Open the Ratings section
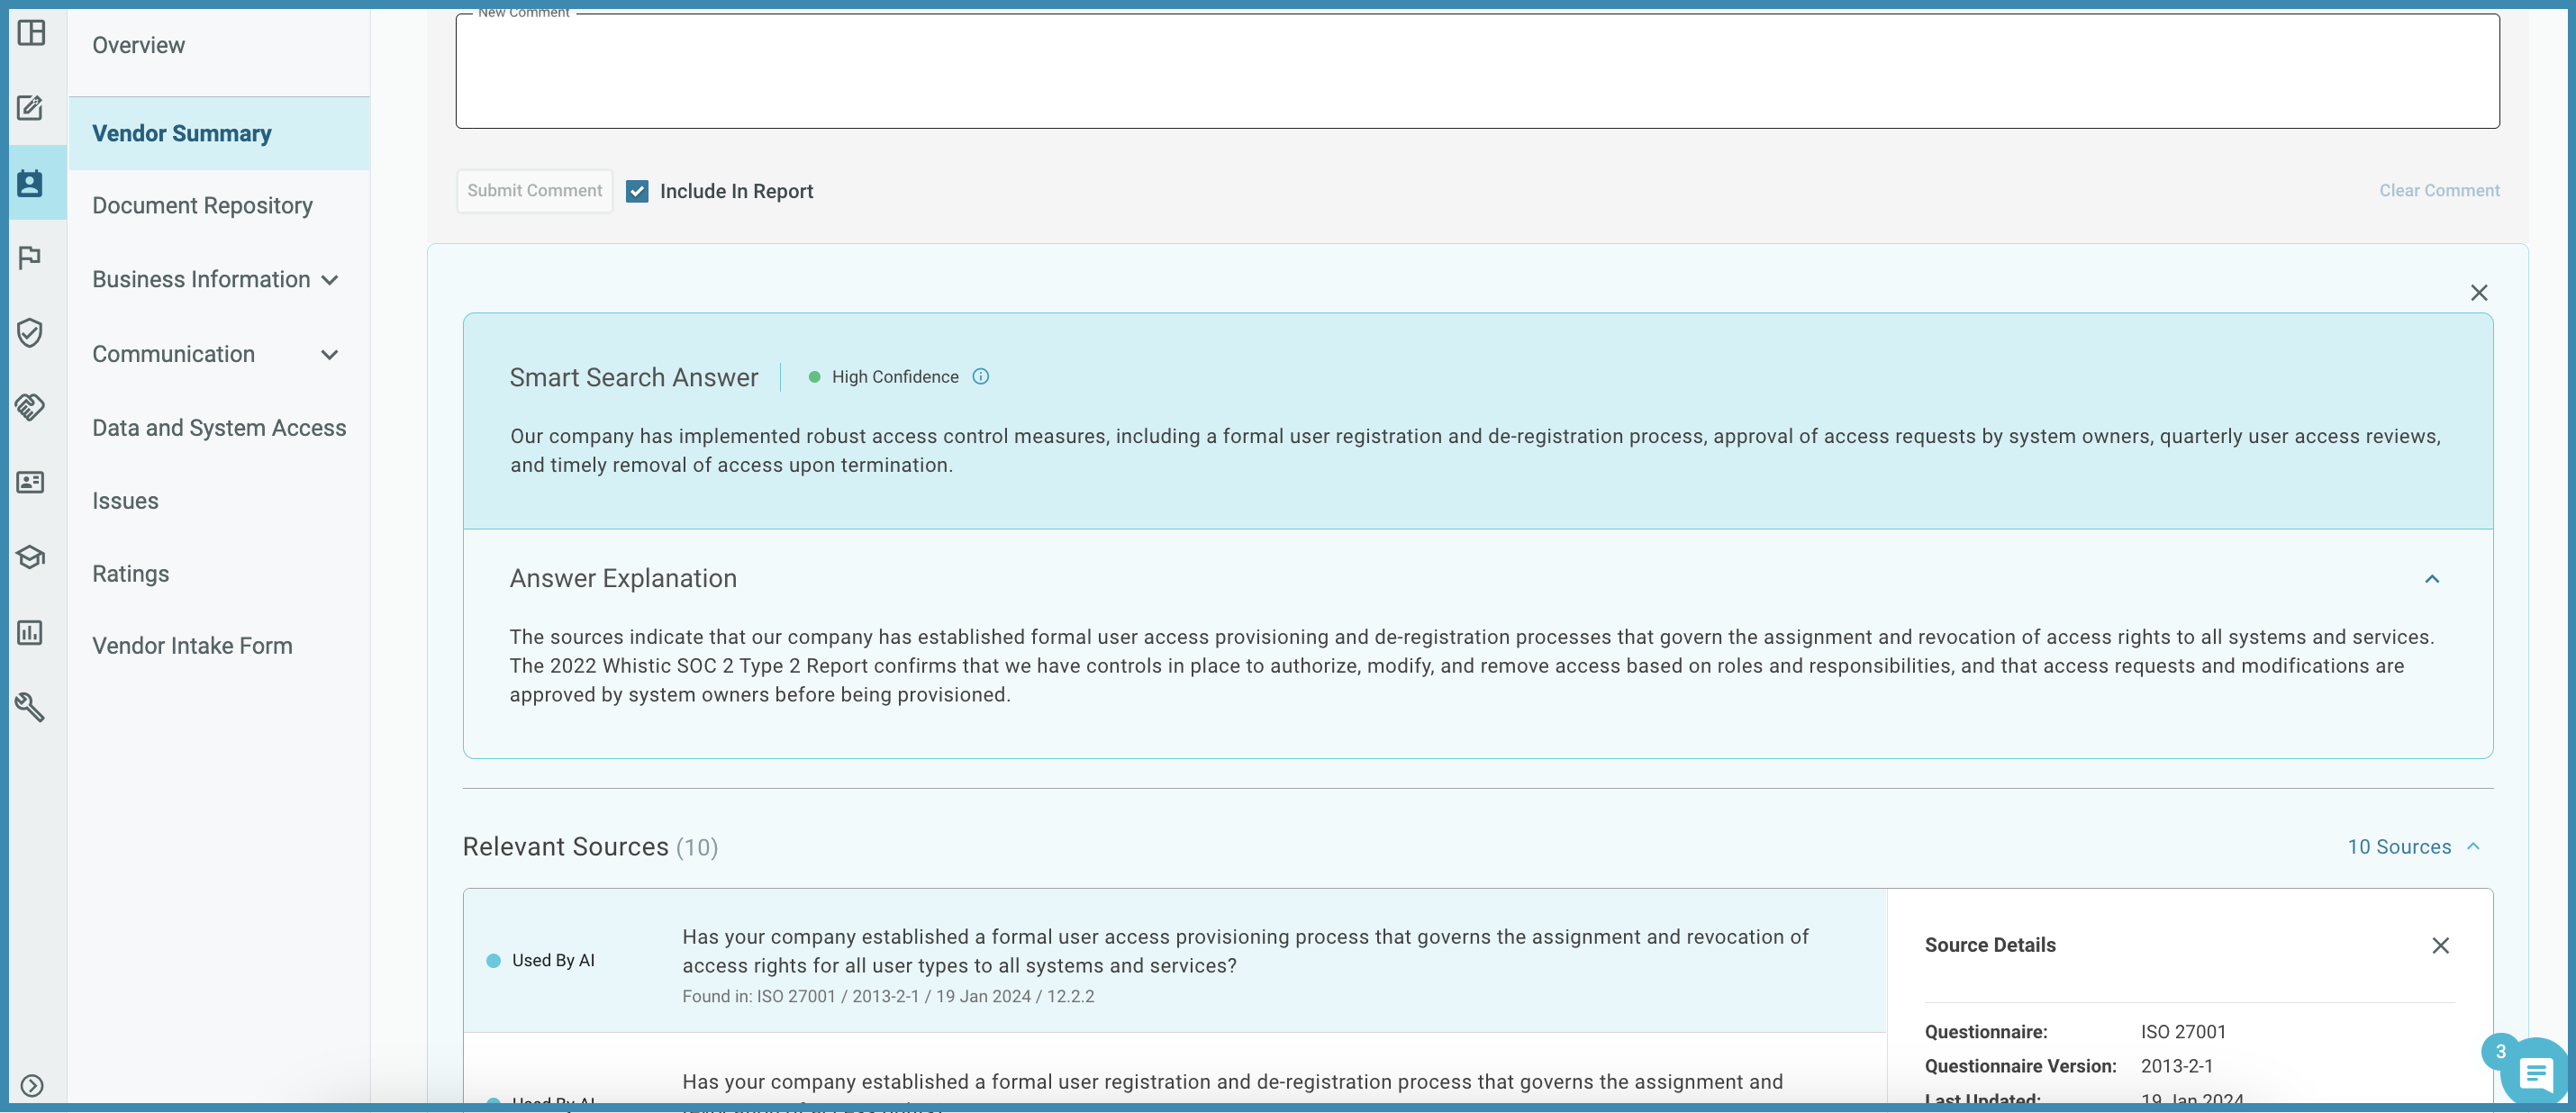Screen dimensions: 2576x1113 [130, 574]
